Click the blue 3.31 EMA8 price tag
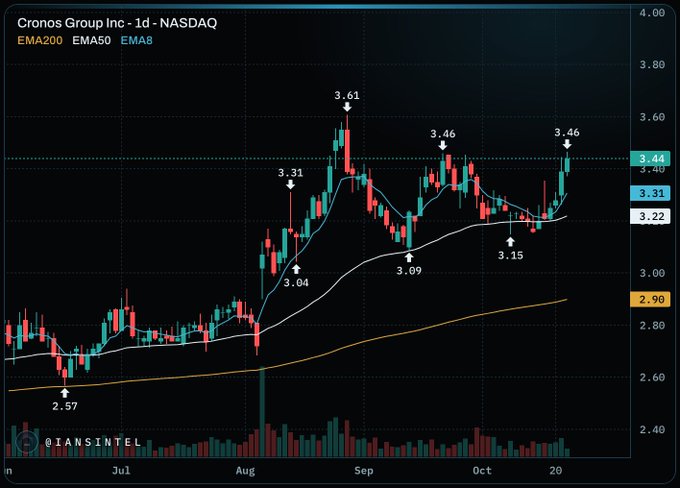680x488 pixels. (651, 193)
